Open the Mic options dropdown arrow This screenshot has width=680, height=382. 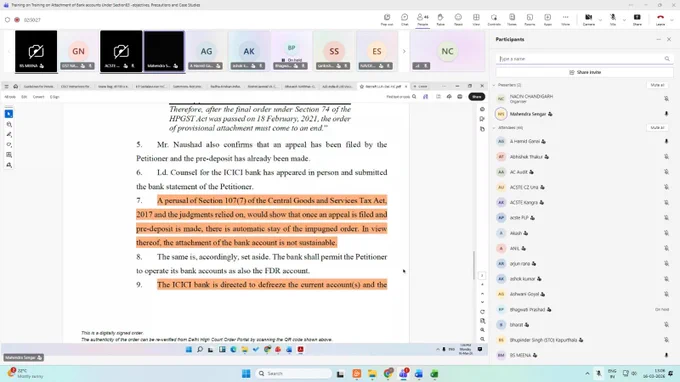[624, 20]
